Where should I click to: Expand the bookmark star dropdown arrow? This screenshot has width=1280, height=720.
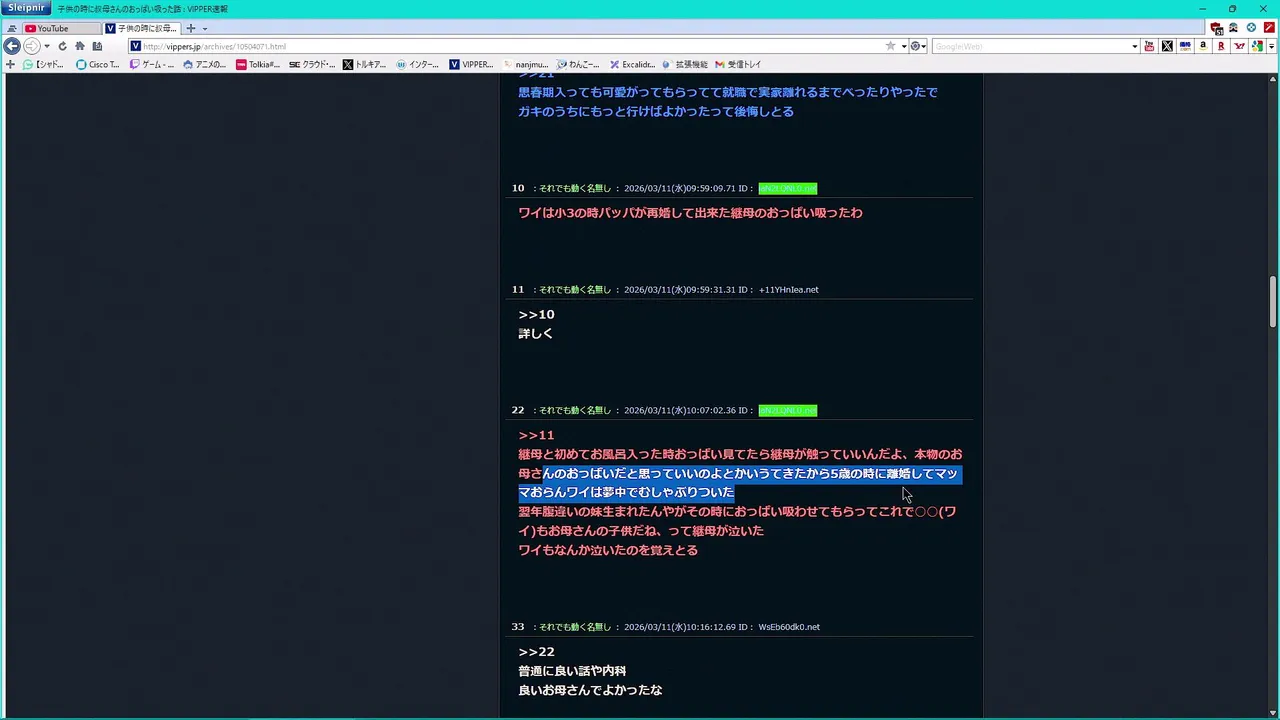[x=903, y=46]
